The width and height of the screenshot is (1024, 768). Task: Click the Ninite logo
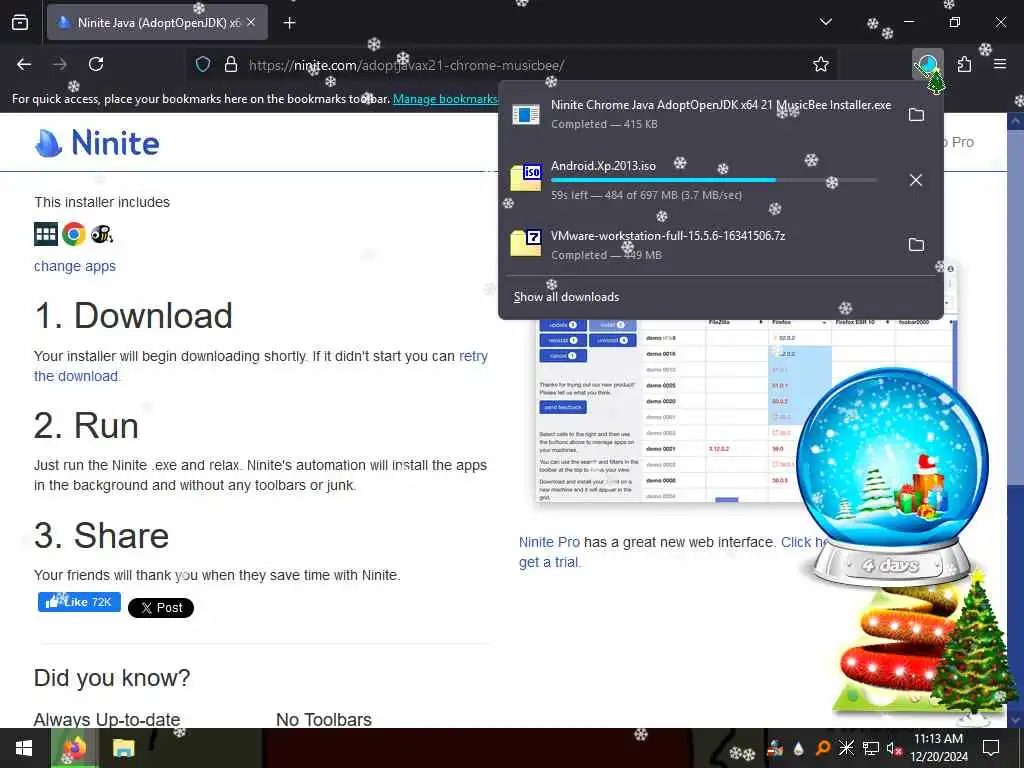point(97,142)
